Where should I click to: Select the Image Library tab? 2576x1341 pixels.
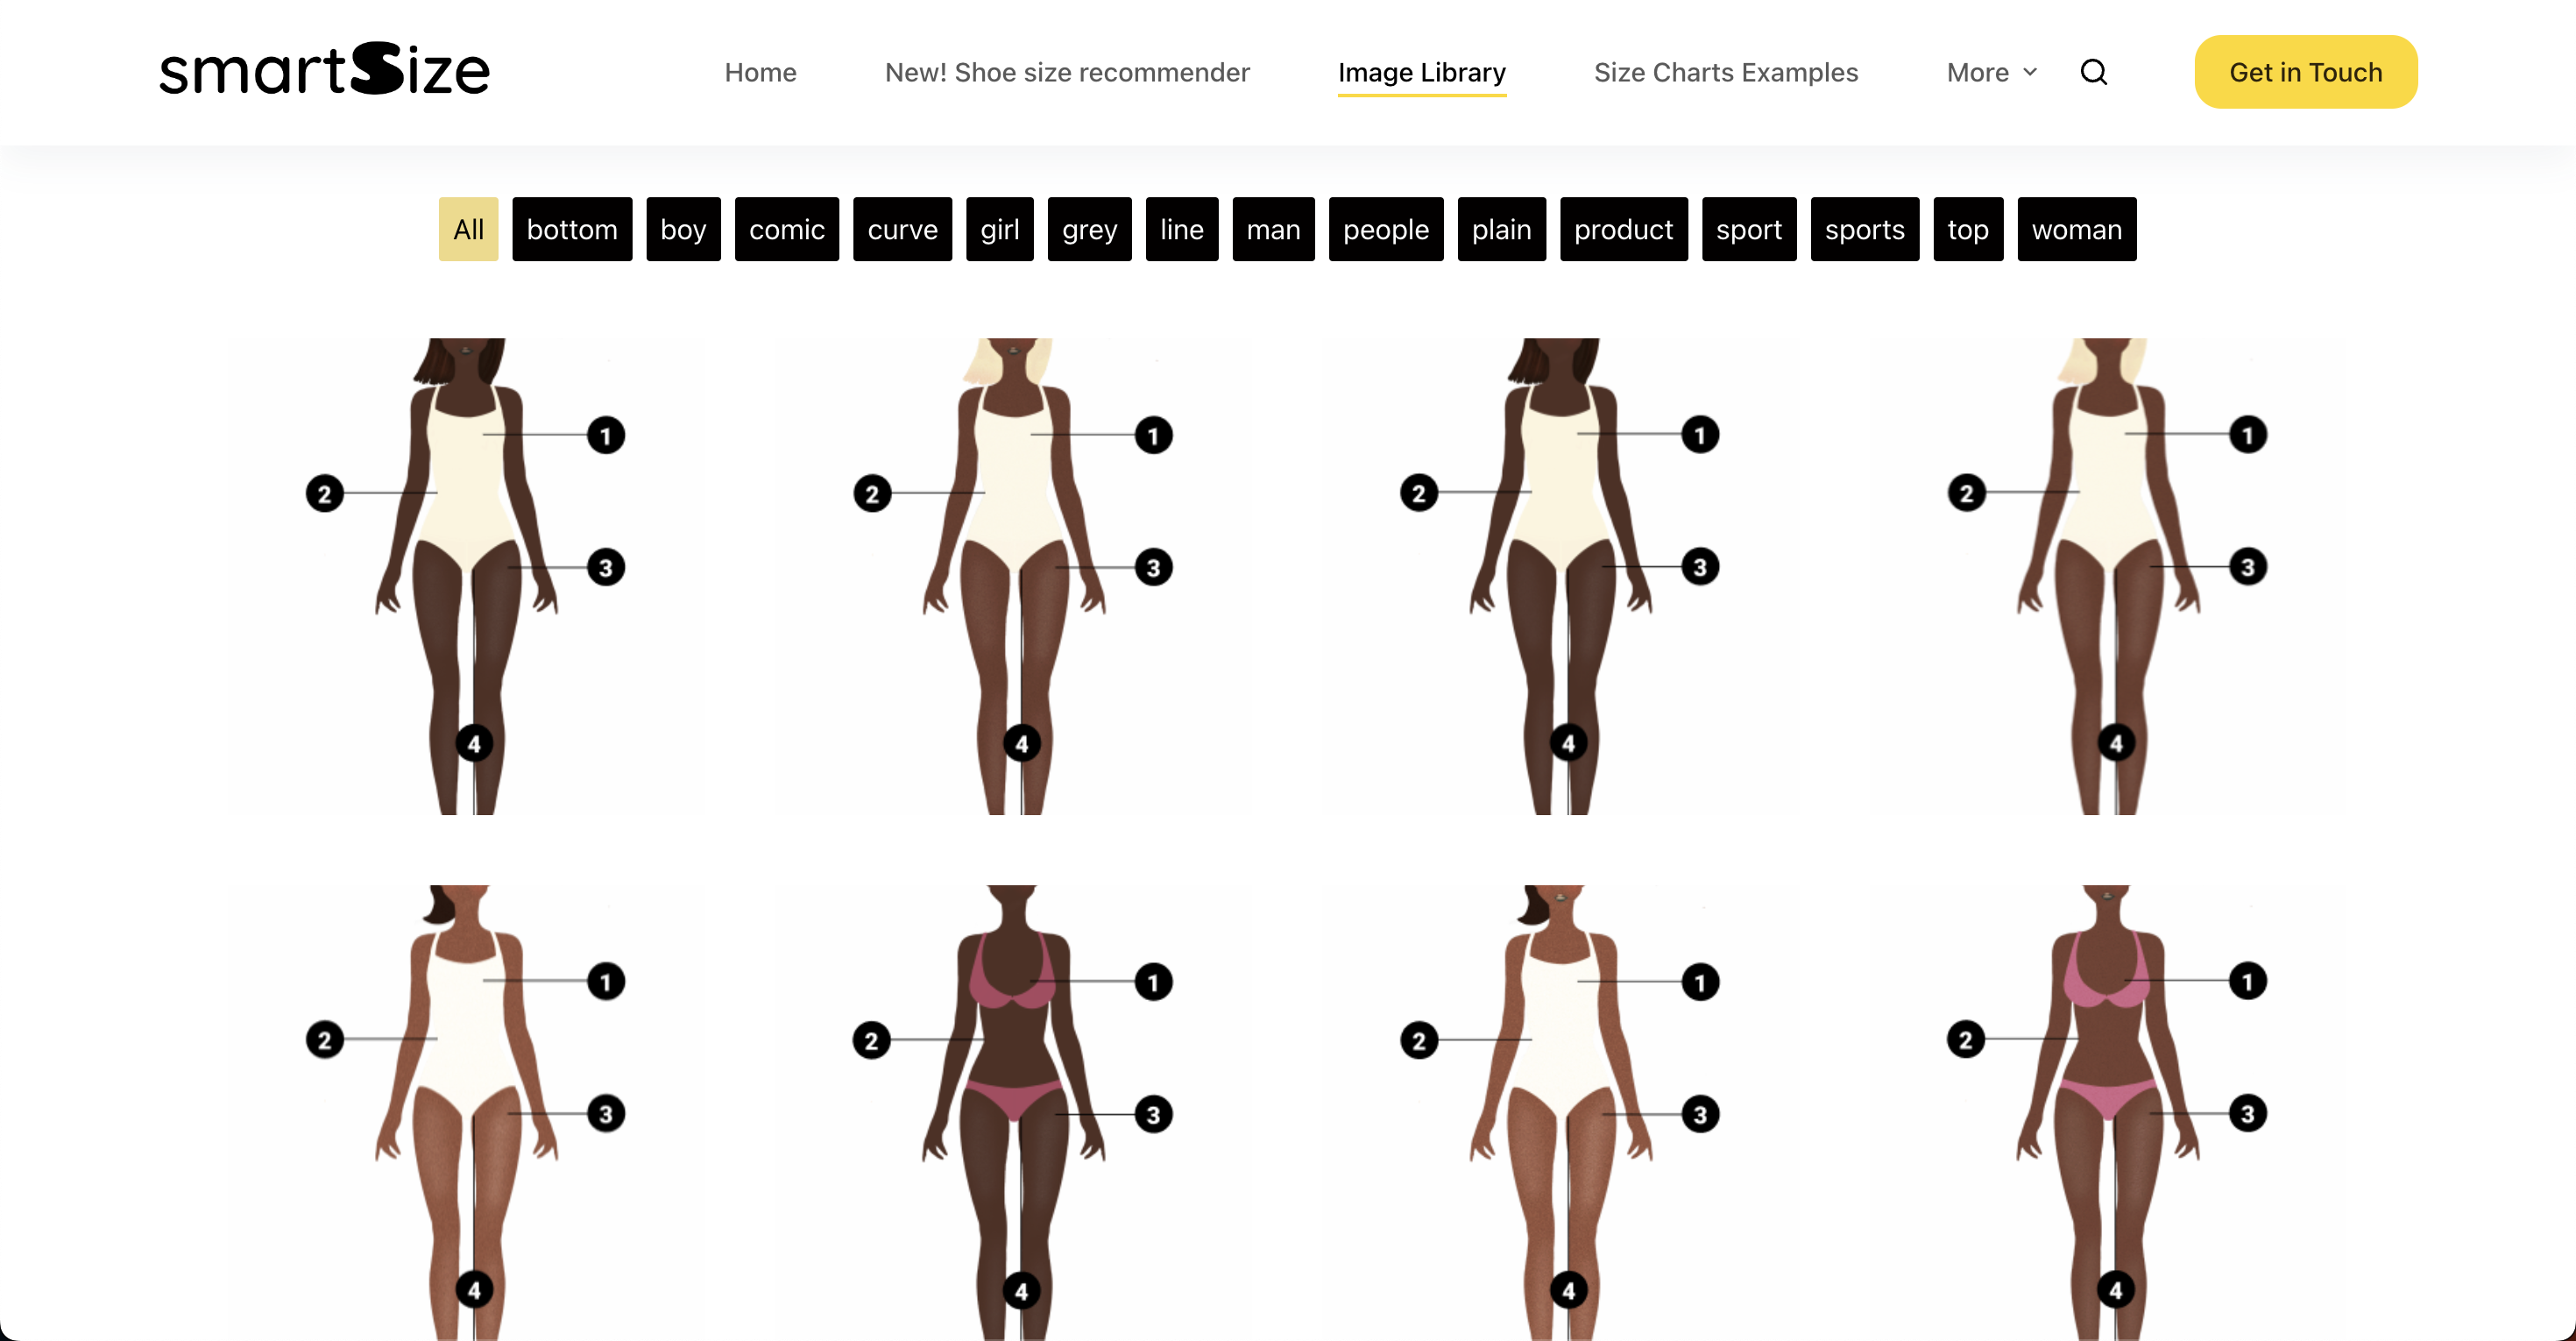click(x=1422, y=72)
